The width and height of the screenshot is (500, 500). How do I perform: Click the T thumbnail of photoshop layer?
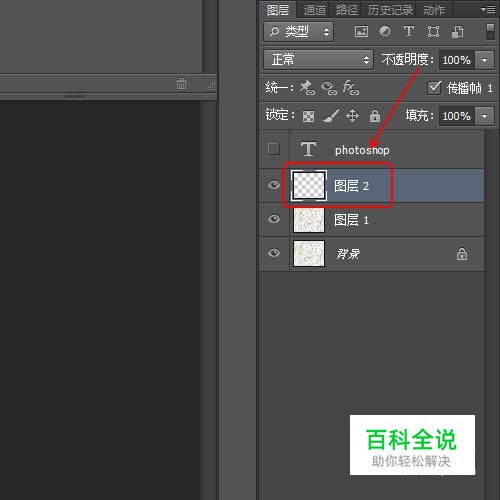pos(308,149)
